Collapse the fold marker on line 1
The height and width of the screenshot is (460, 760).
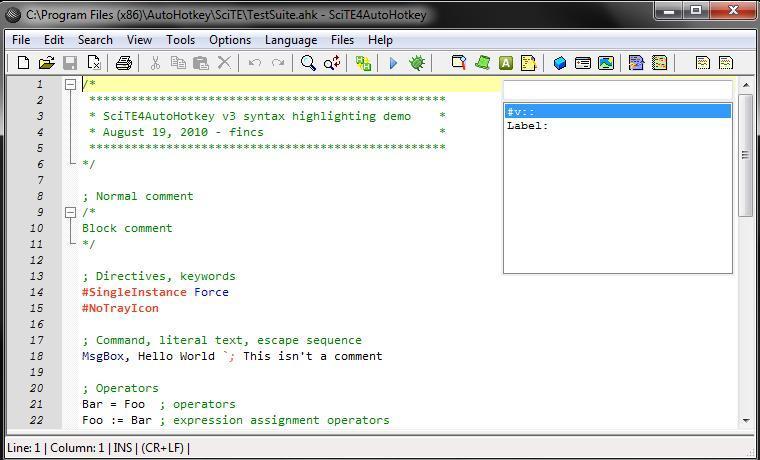pos(70,84)
